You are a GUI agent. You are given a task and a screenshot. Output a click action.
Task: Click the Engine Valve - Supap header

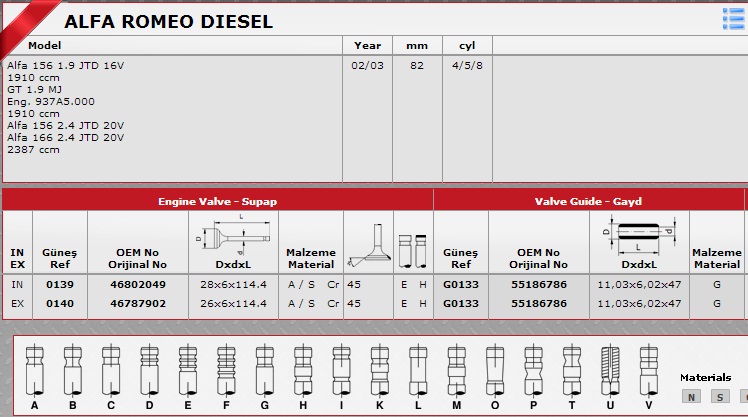[x=218, y=201]
